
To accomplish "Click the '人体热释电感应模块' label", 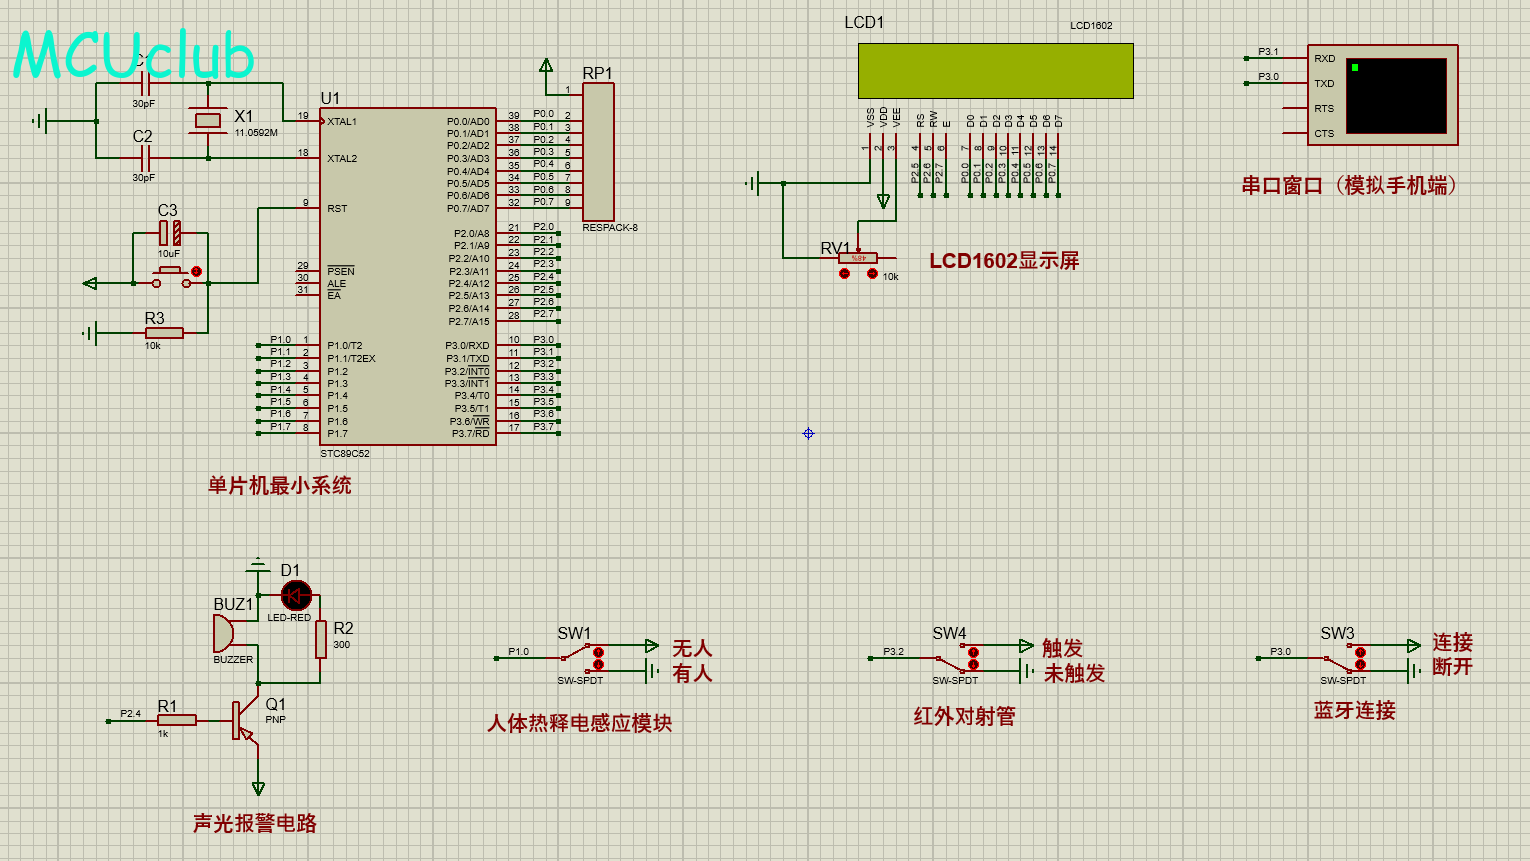I will (x=579, y=723).
